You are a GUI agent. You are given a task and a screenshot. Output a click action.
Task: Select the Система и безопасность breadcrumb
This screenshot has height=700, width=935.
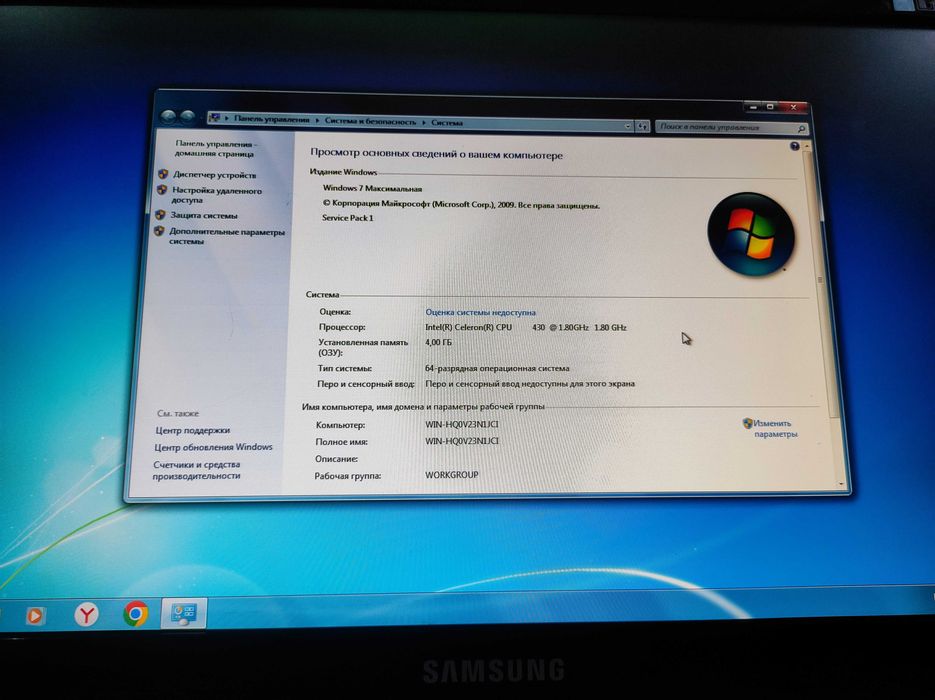(x=370, y=121)
